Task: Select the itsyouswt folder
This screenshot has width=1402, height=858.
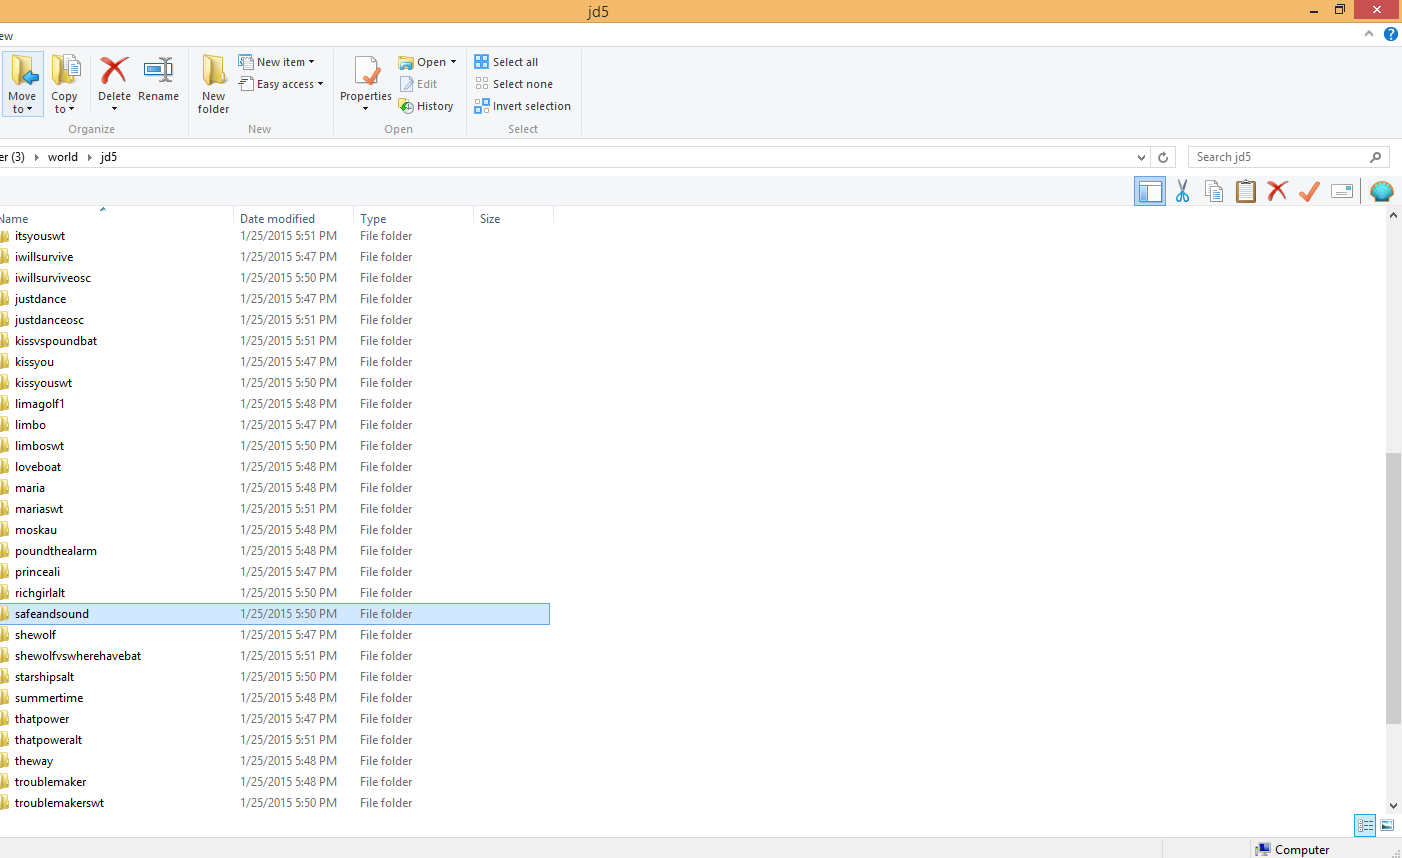Action: 40,236
